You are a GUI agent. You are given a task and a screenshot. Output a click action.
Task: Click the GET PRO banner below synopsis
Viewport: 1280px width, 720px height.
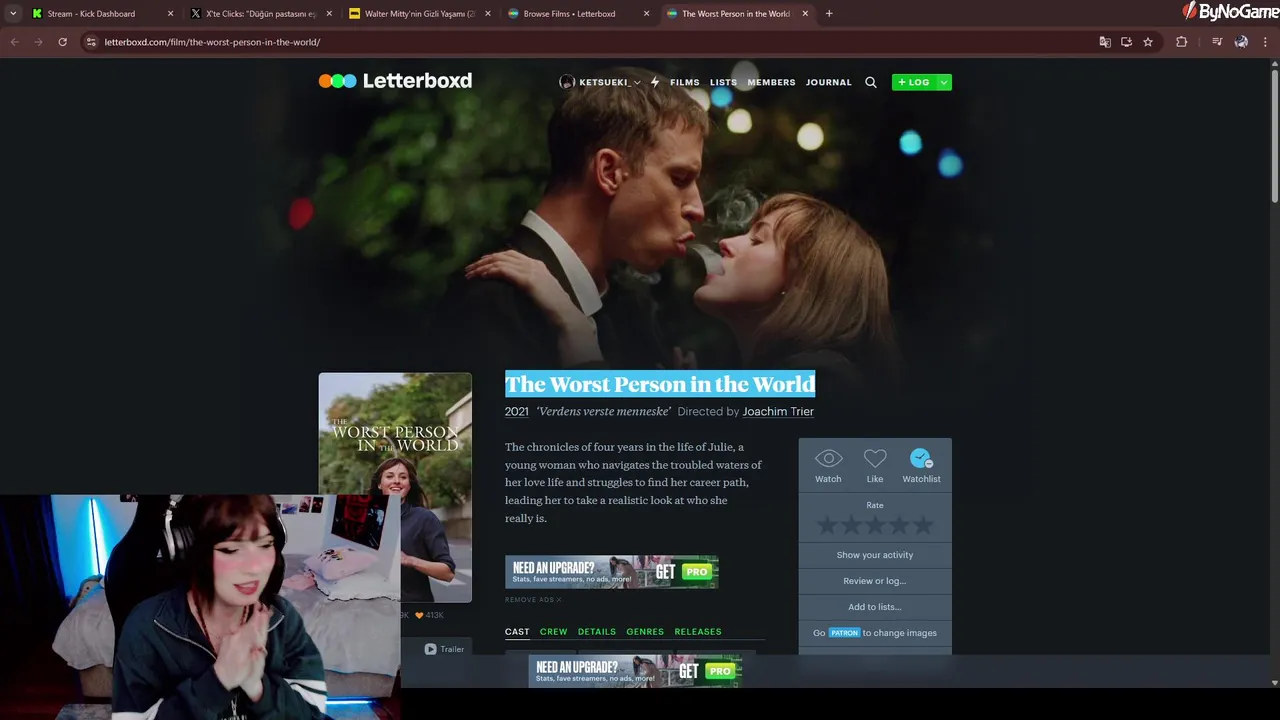(611, 572)
